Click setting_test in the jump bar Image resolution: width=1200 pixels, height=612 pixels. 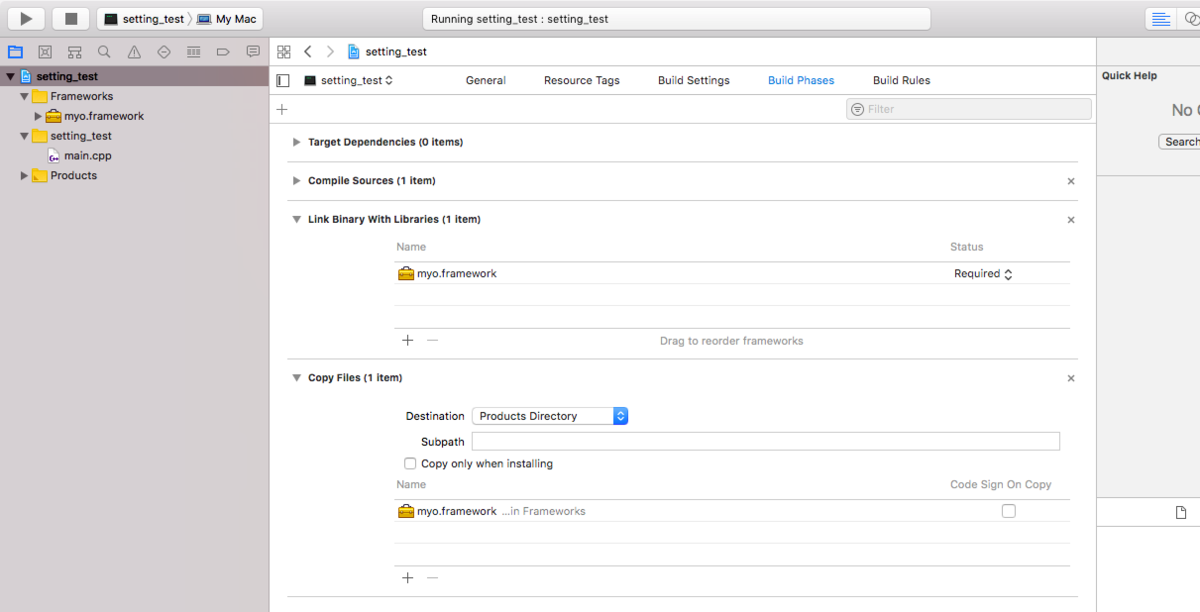click(x=387, y=52)
